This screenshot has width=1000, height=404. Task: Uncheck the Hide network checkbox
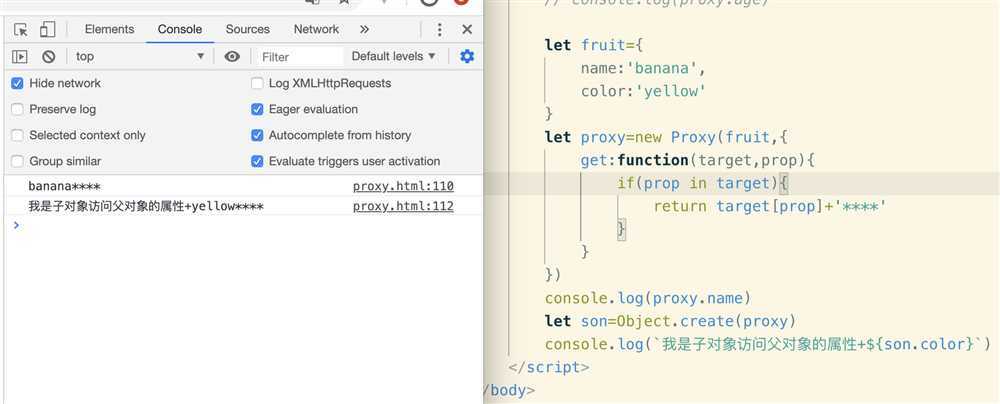pos(17,83)
